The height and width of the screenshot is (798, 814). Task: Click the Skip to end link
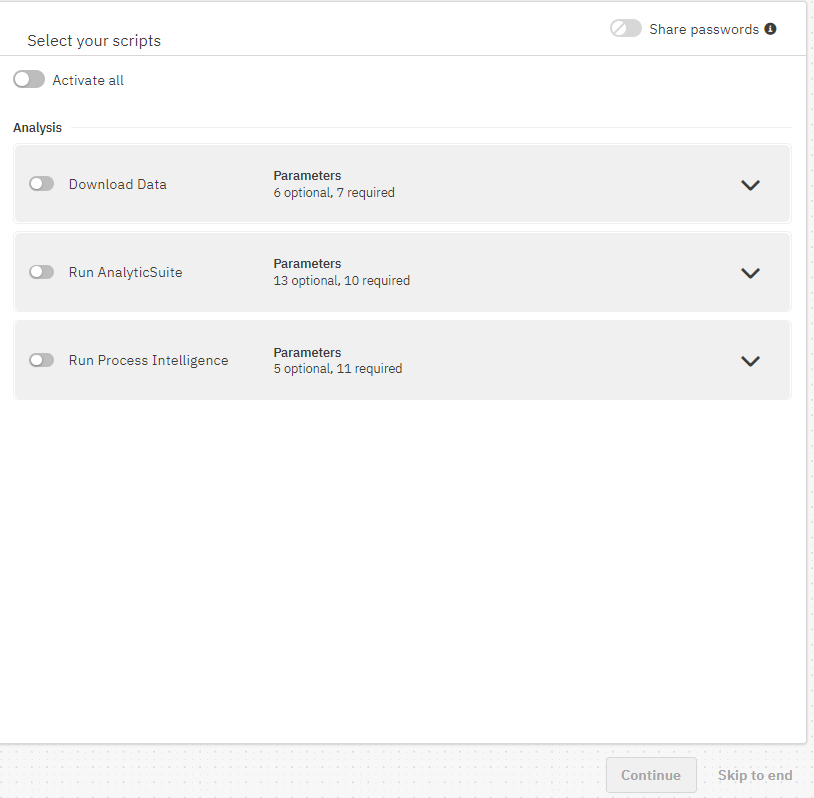pos(754,775)
